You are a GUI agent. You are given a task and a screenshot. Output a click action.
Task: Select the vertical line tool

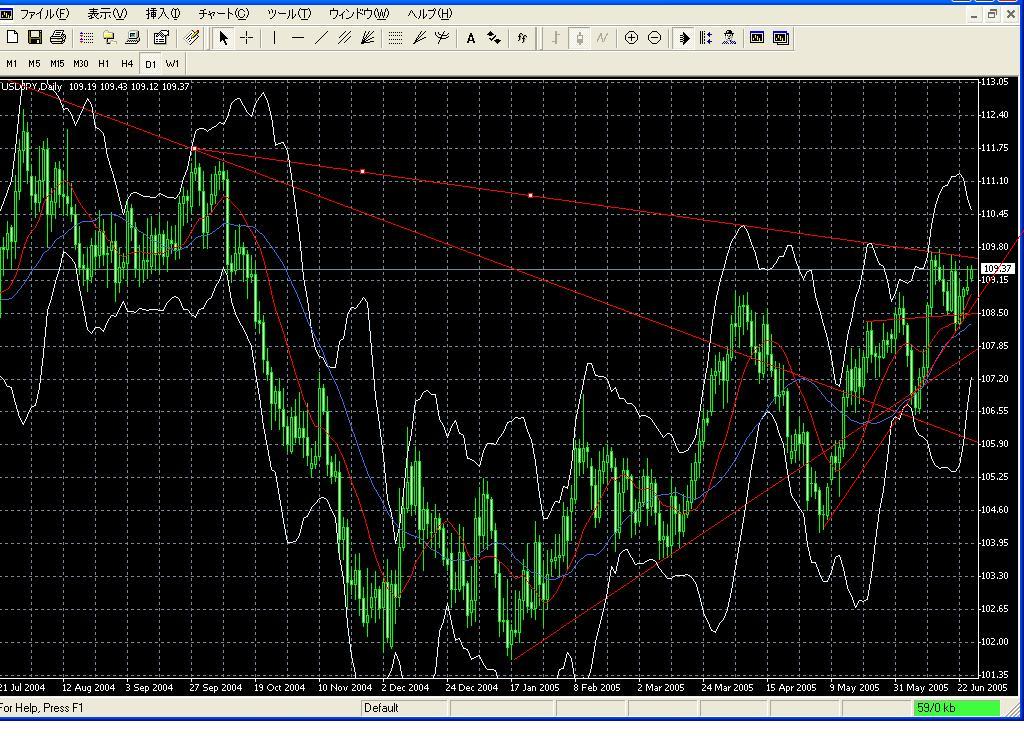[274, 38]
